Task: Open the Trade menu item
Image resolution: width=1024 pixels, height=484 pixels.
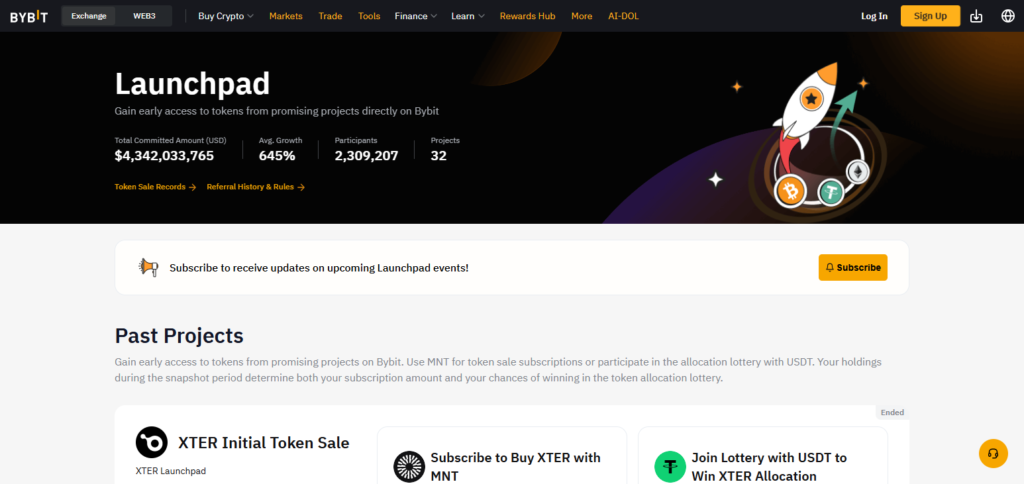Action: point(330,16)
